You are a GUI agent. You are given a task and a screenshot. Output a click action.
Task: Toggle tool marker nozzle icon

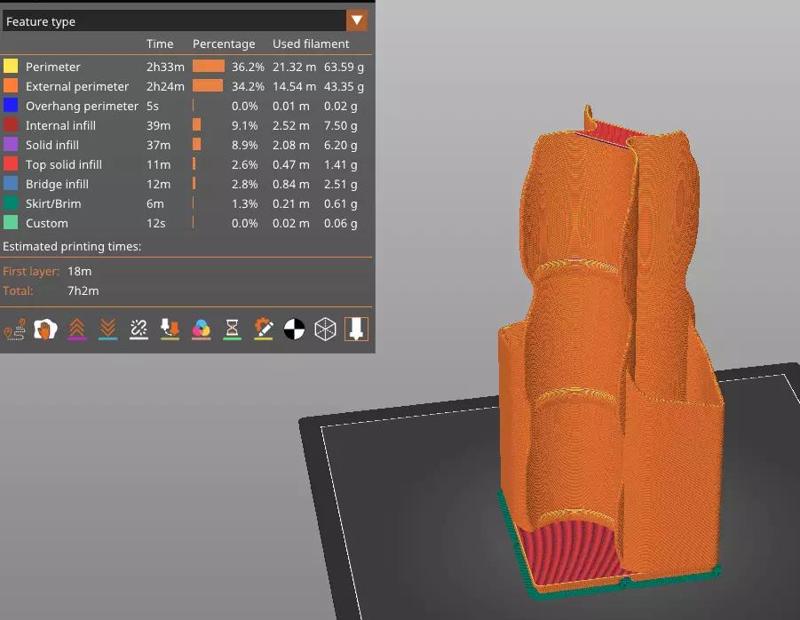(x=356, y=329)
